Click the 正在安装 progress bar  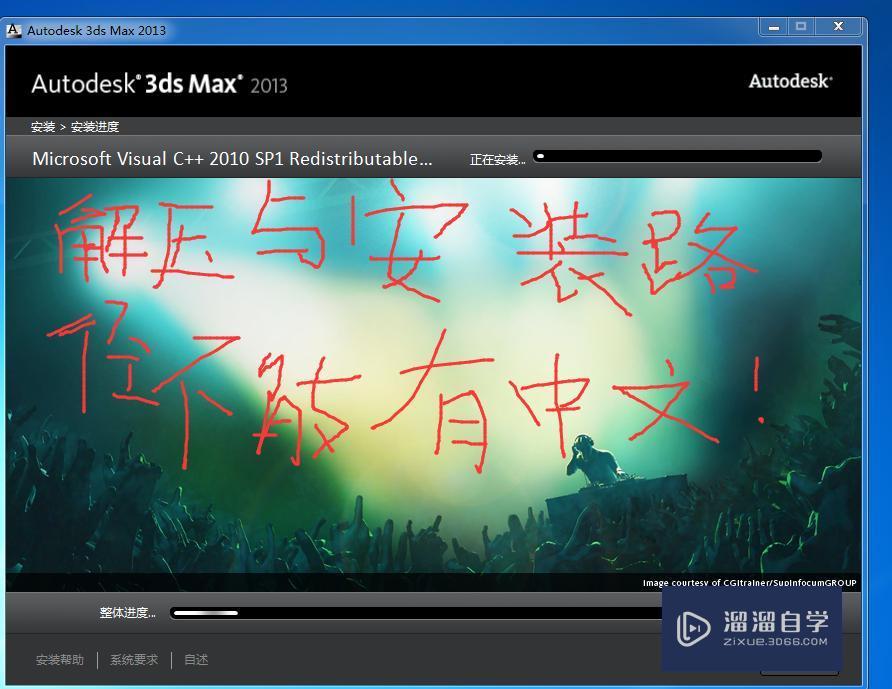pyautogui.click(x=678, y=156)
